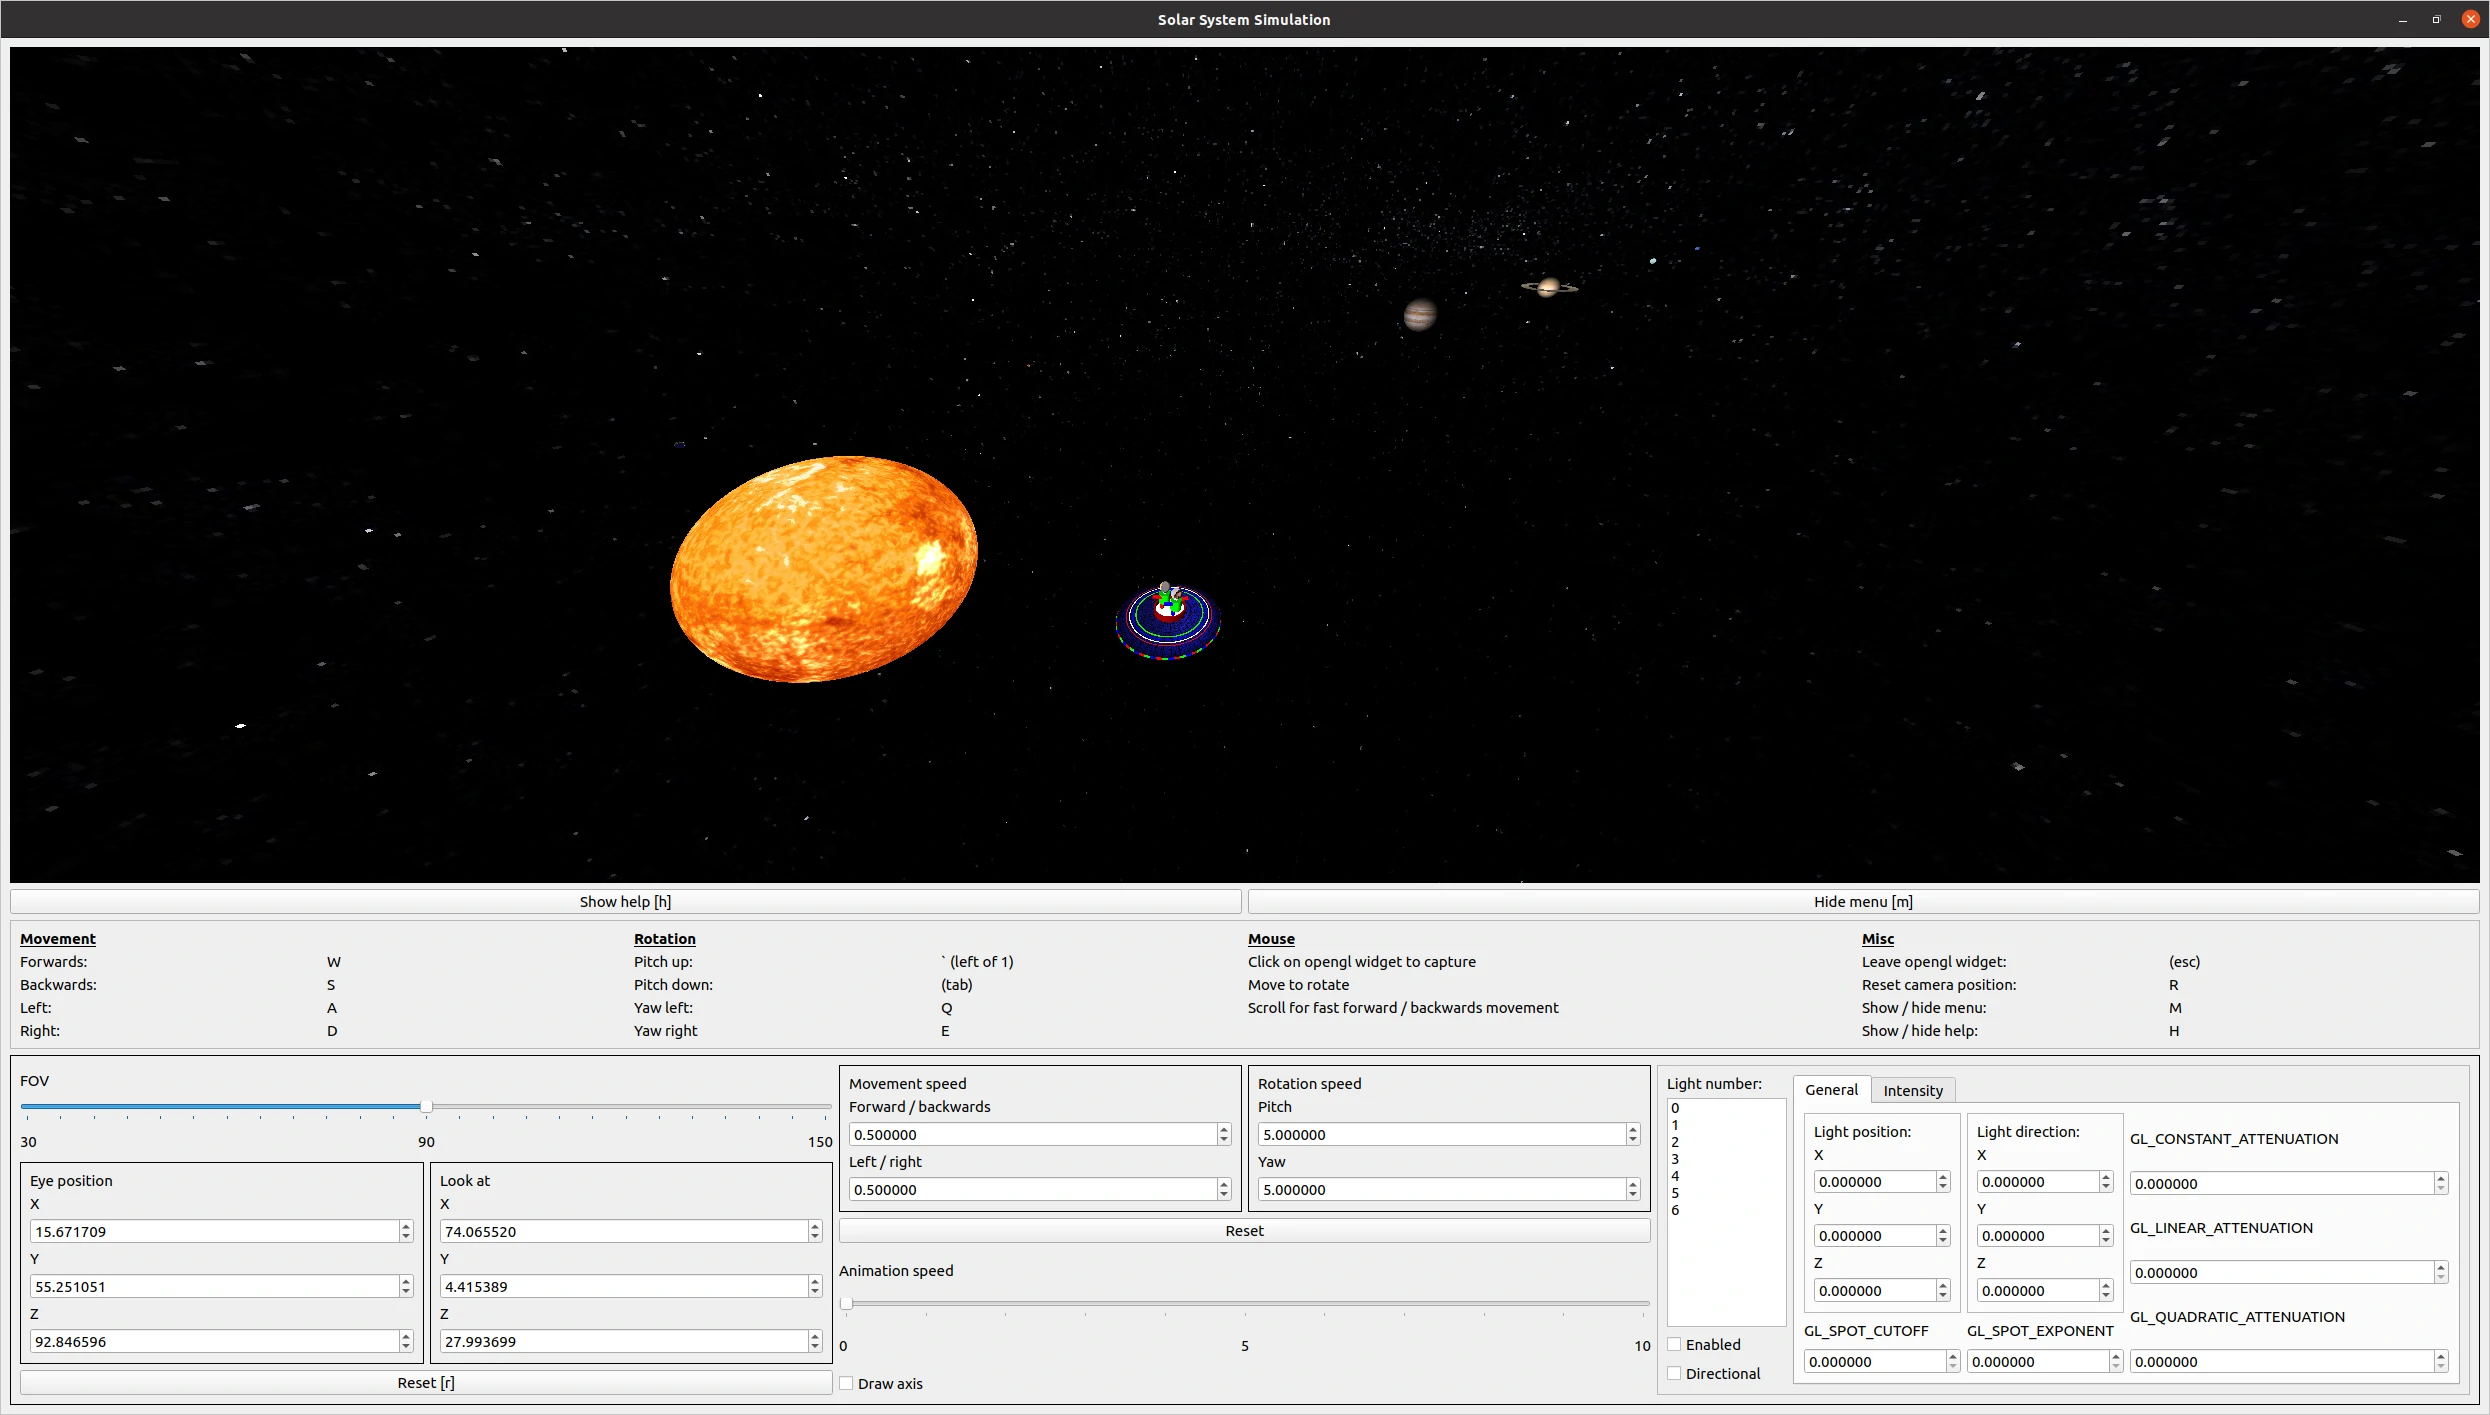
Task: Select light number 1 in list
Action: pos(1725,1125)
